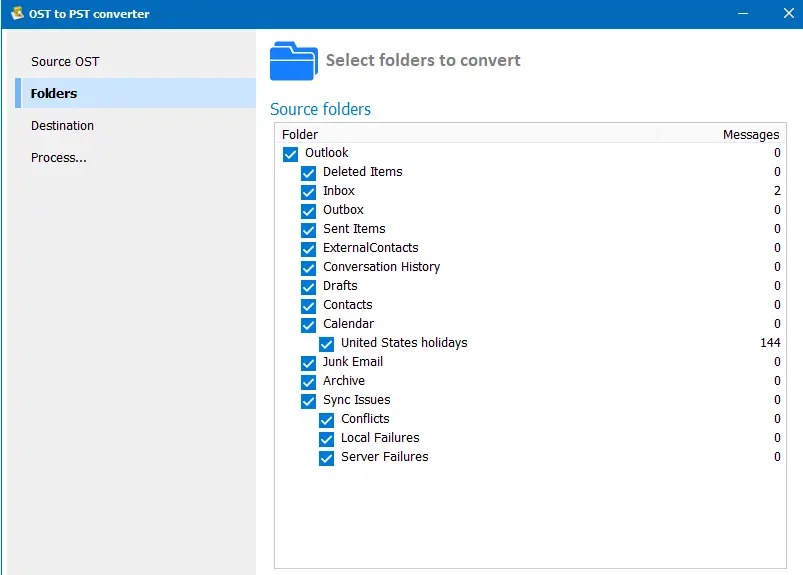Select the Sent Items folder row

(x=354, y=229)
